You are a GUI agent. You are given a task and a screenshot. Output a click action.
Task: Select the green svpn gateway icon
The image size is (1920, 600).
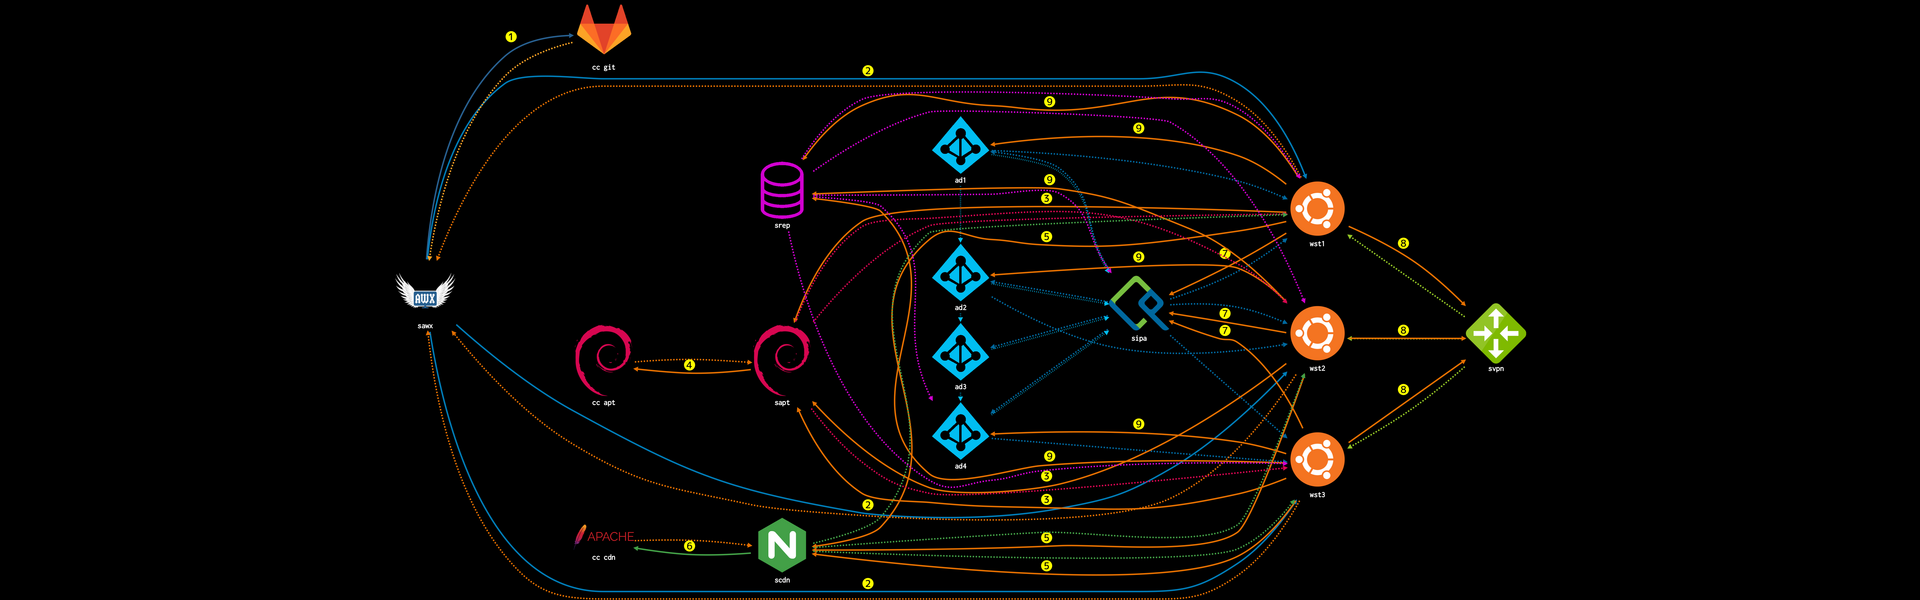point(1496,333)
